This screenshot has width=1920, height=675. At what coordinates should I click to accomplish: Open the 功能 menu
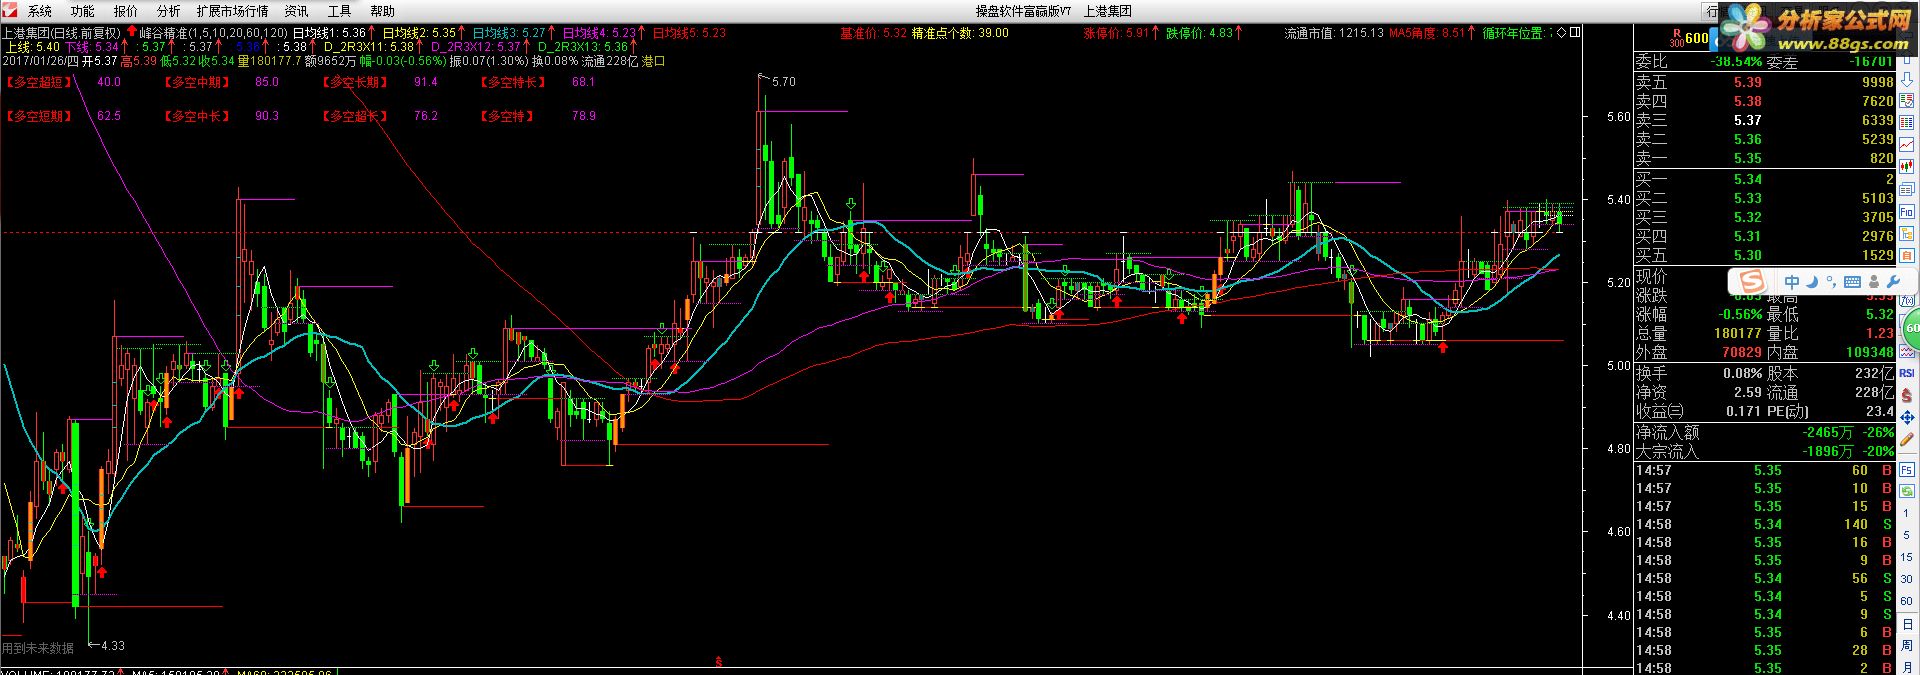tap(83, 11)
